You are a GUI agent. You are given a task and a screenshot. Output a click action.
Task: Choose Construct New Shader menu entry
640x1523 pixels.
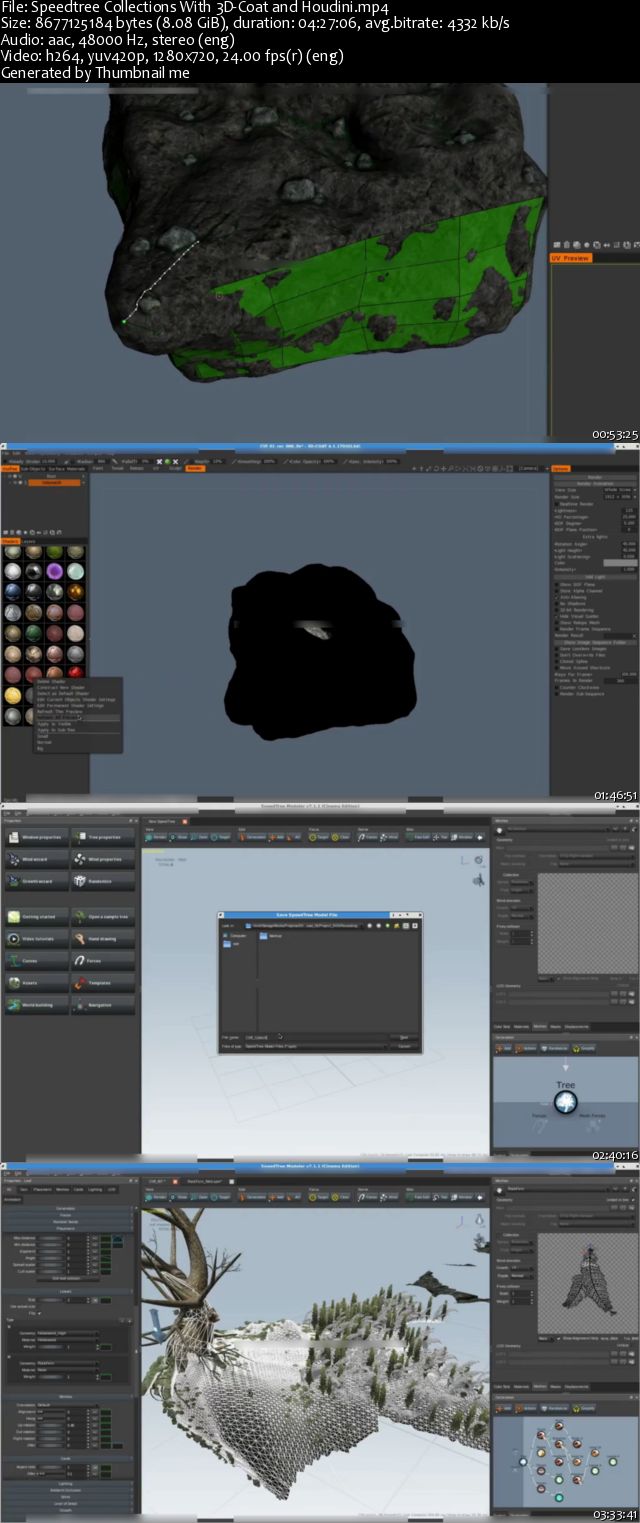[61, 688]
